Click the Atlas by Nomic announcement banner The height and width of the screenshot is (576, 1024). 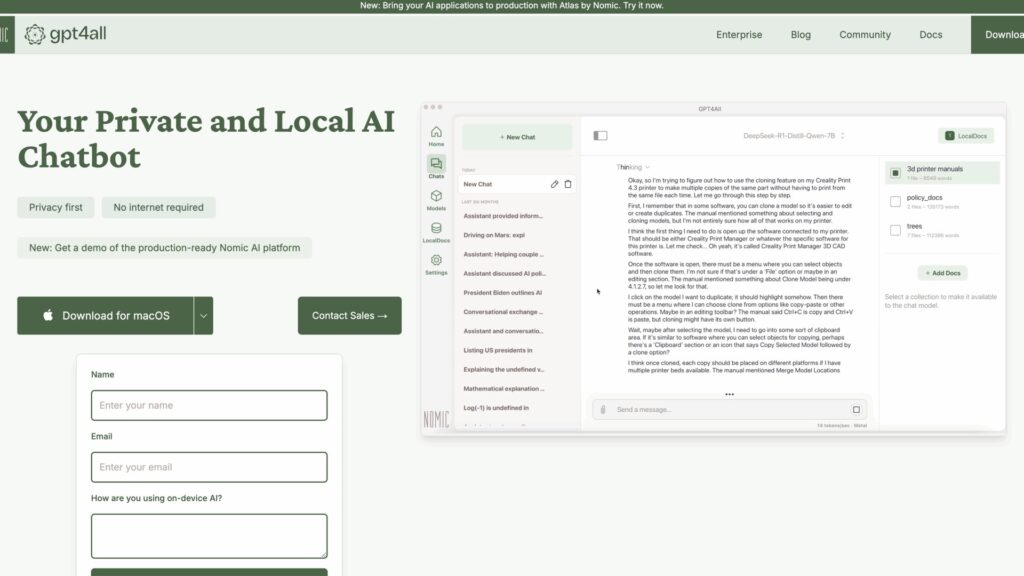(512, 6)
